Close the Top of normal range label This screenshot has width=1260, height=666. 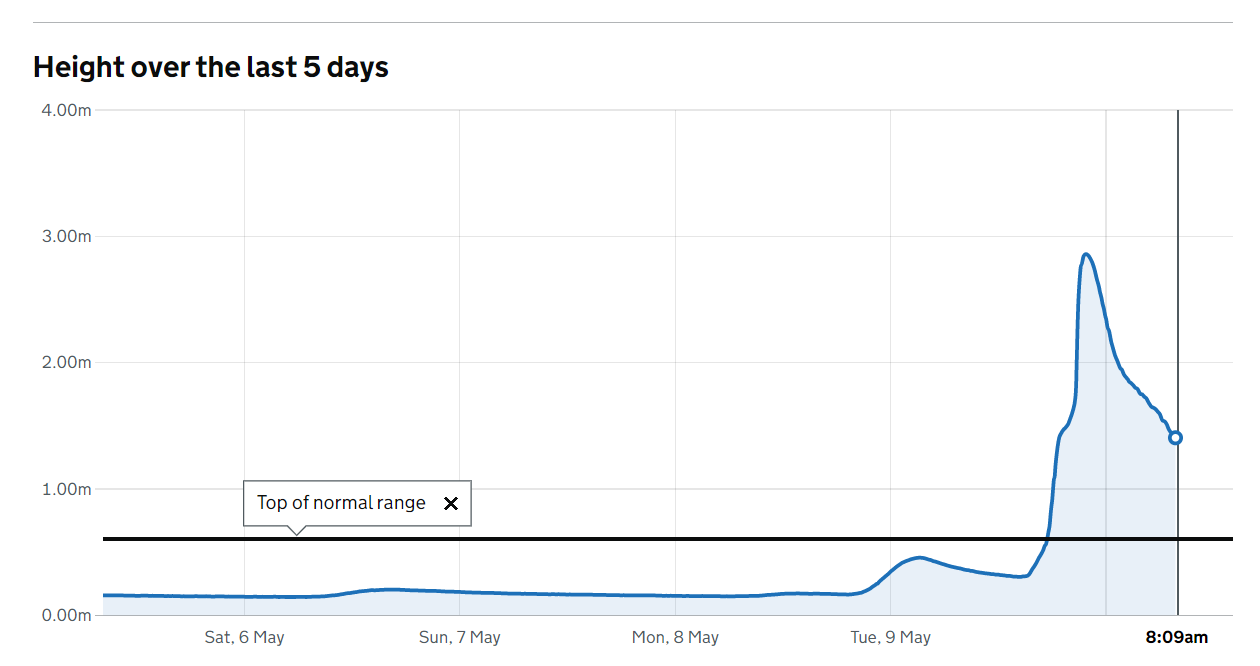coord(450,503)
